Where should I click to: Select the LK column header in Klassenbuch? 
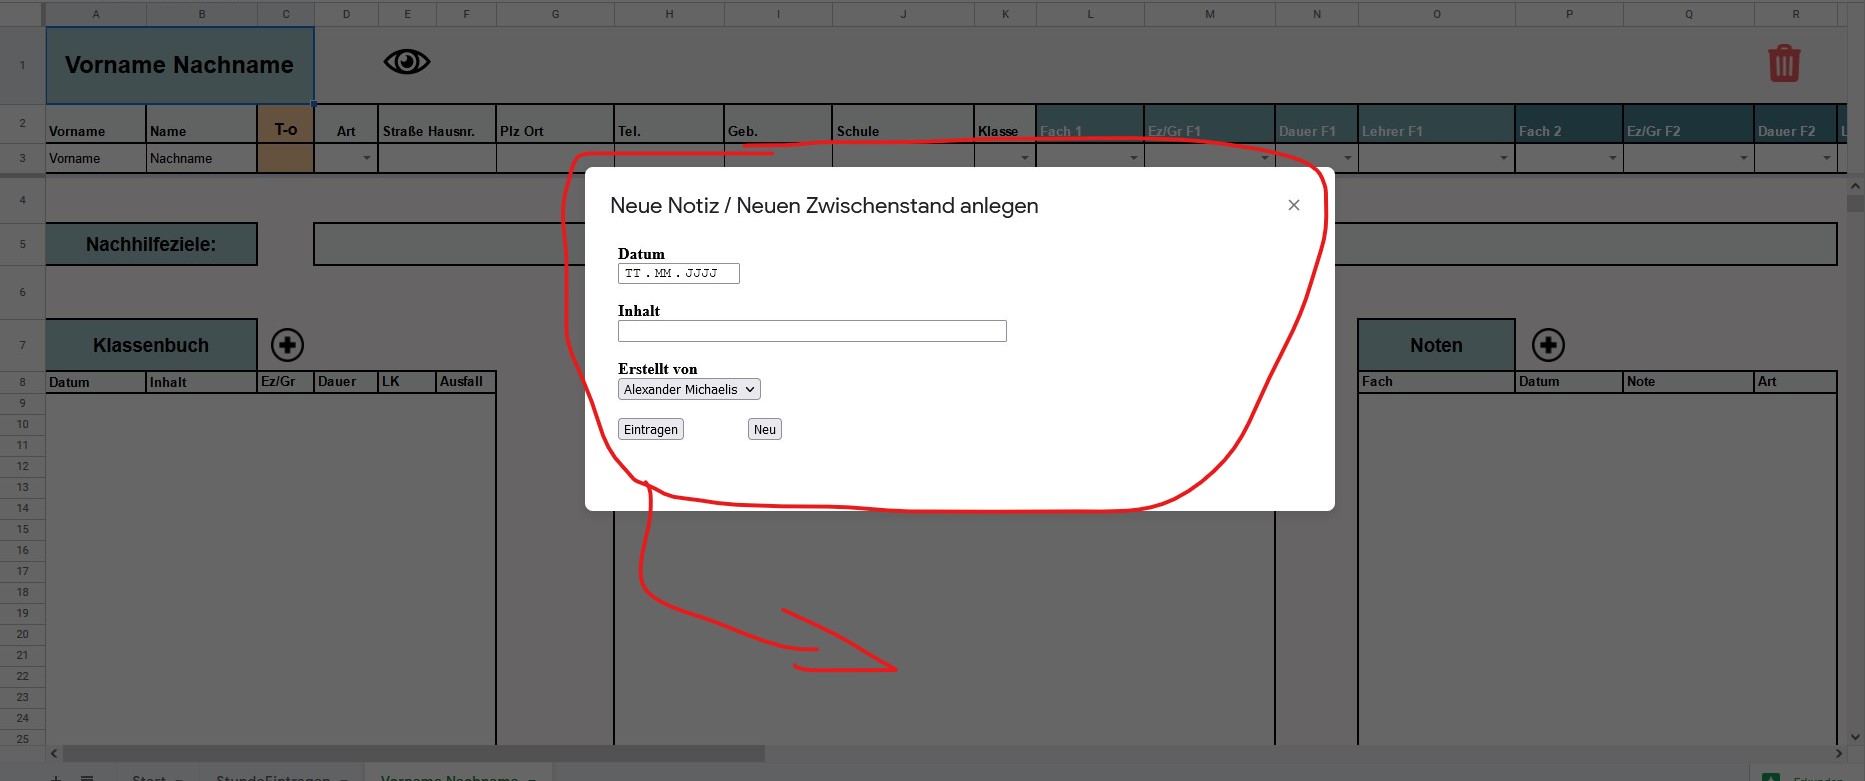click(x=407, y=382)
